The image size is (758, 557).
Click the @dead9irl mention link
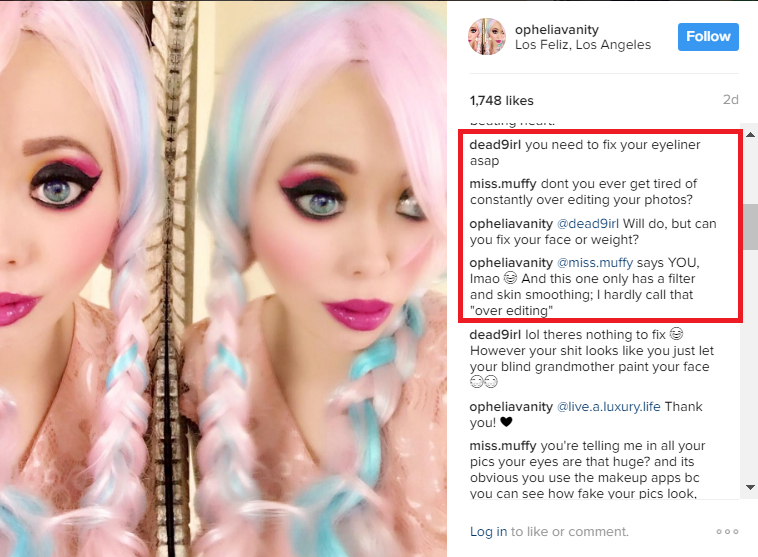tap(587, 224)
